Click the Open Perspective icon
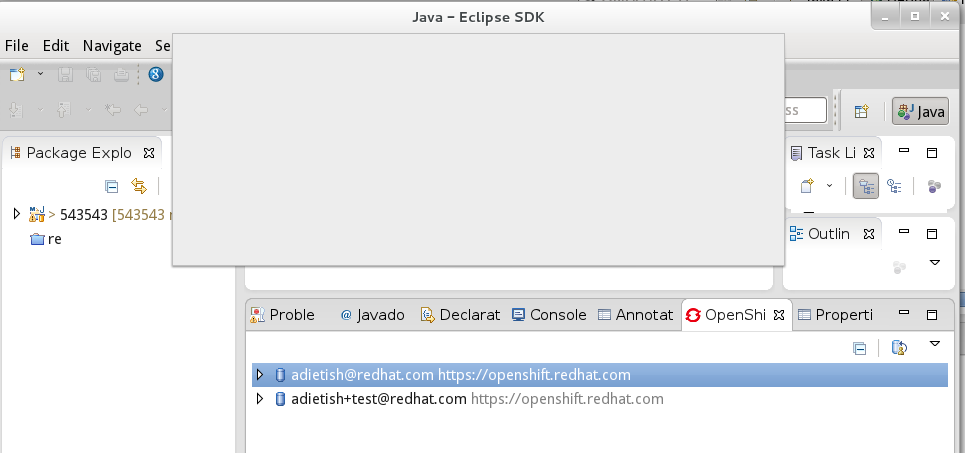The image size is (965, 453). coord(861,111)
